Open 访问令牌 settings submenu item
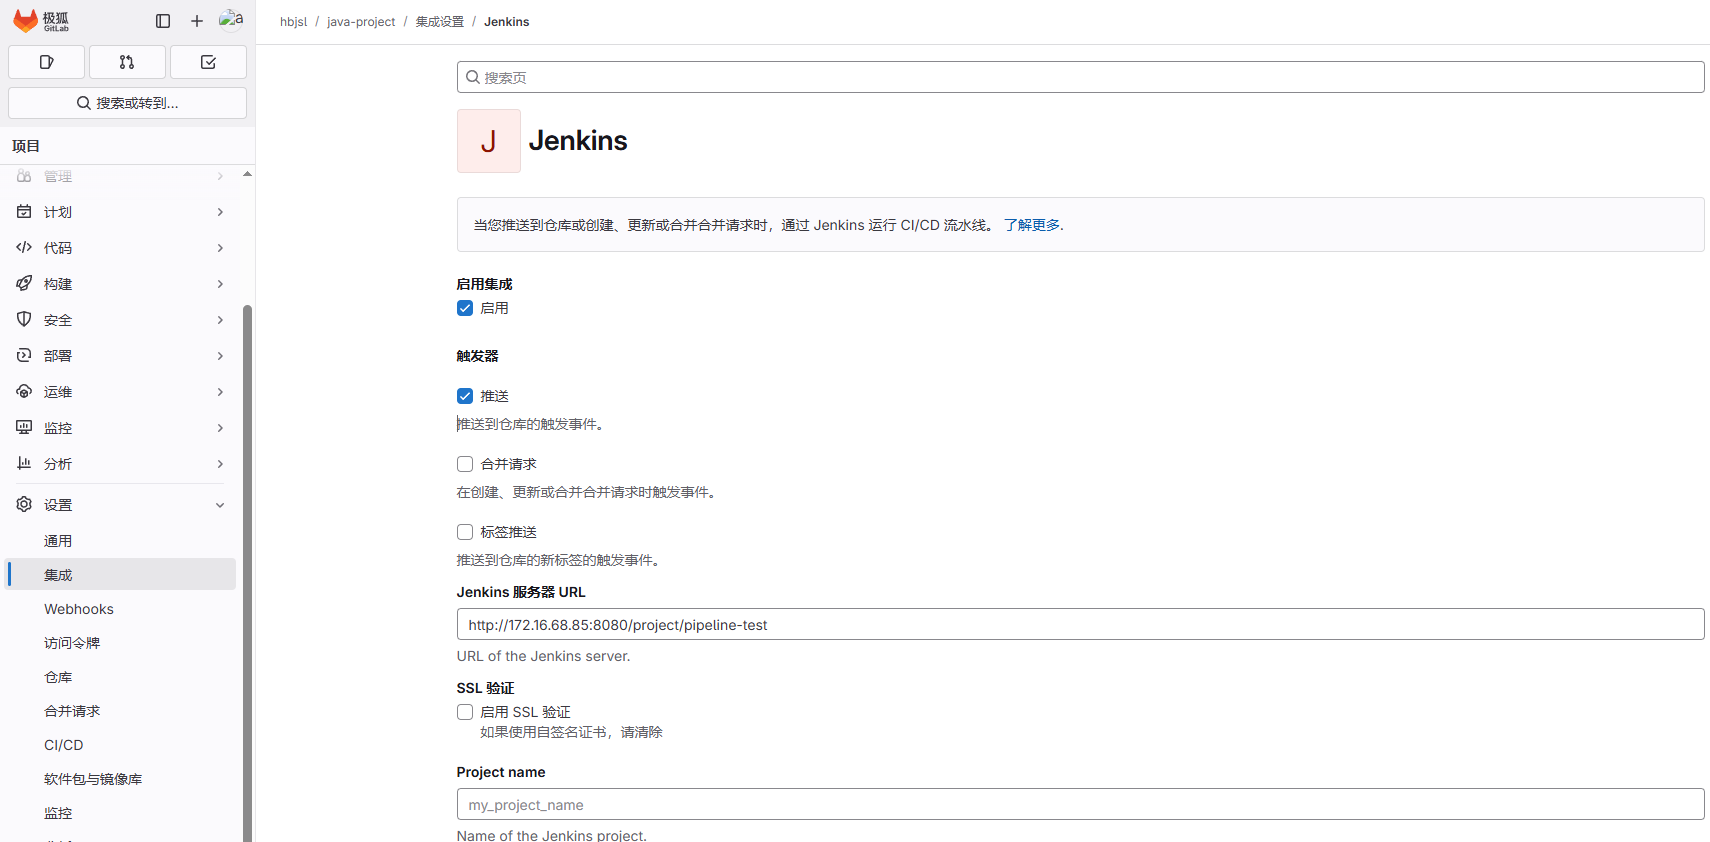The height and width of the screenshot is (842, 1710). pyautogui.click(x=120, y=643)
